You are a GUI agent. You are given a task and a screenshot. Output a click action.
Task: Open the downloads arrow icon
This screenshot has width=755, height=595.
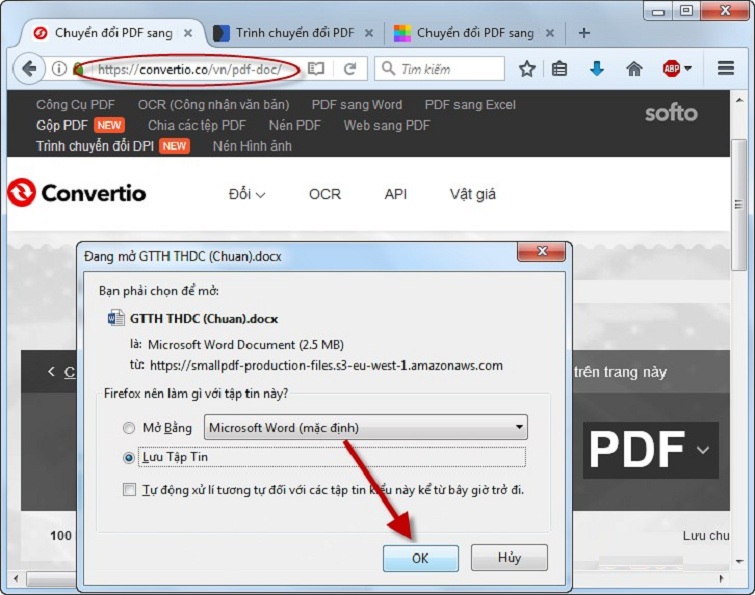point(596,69)
